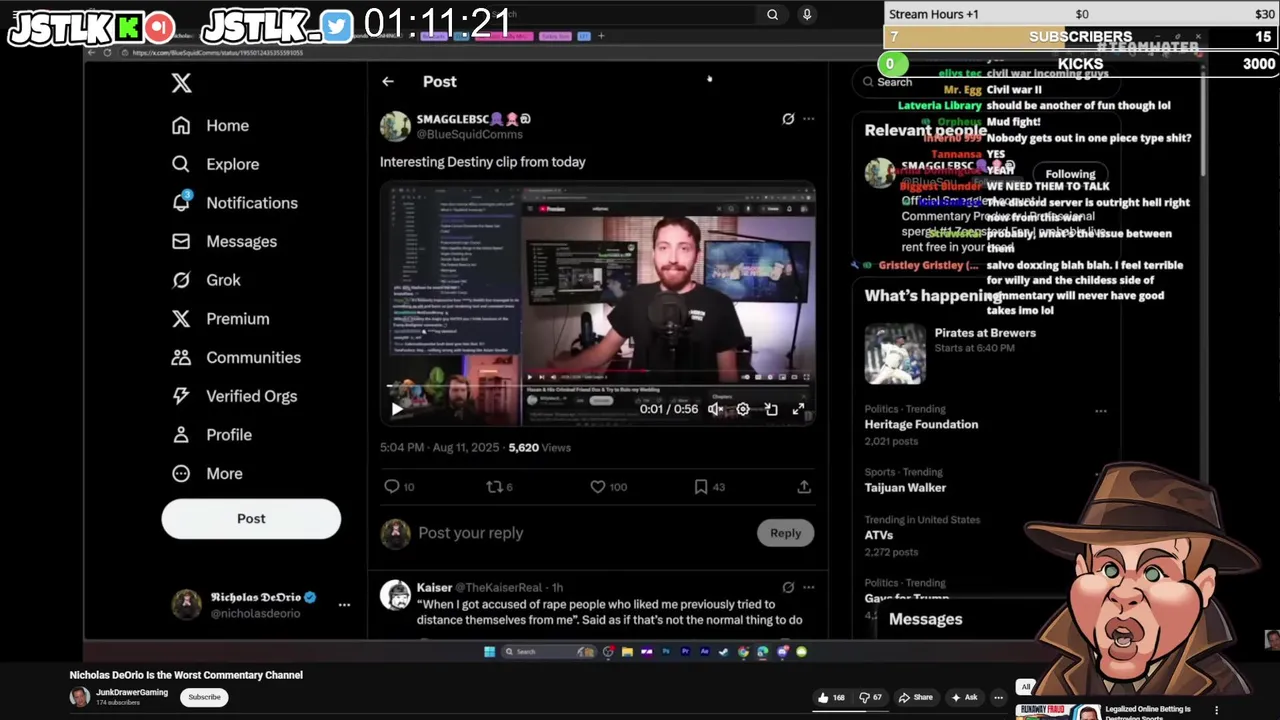Open Messages in X sidebar
This screenshot has width=1280, height=720.
224,241
